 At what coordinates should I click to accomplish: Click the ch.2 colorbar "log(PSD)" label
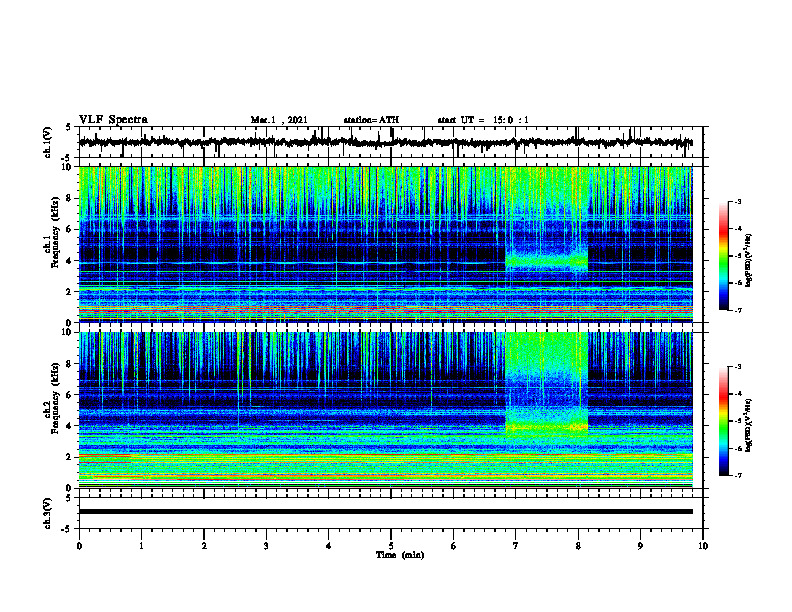click(x=749, y=425)
